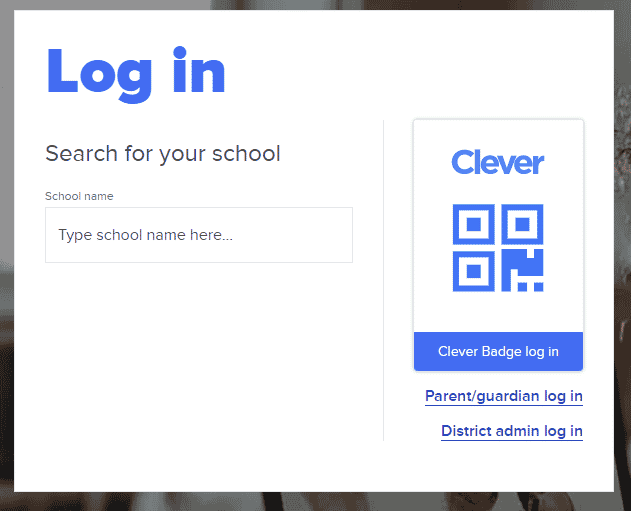Click the white space below Clever's QR icon

[x=498, y=312]
